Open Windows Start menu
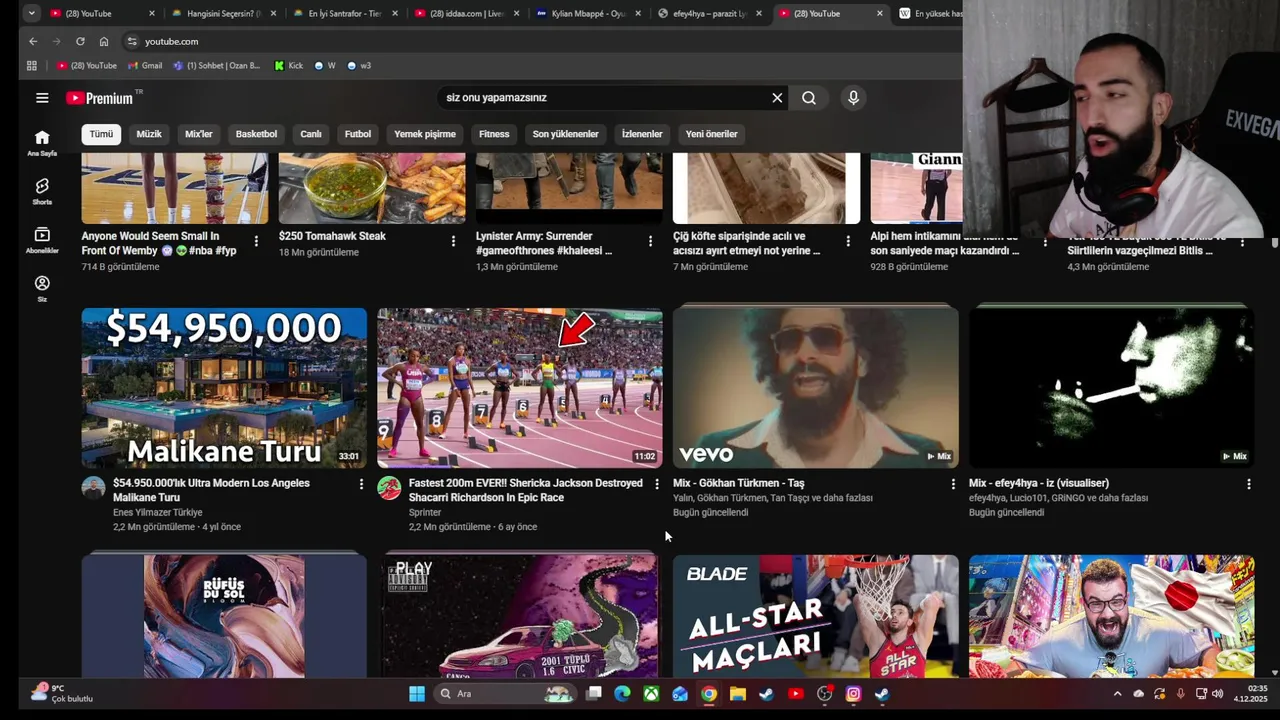 pyautogui.click(x=417, y=694)
